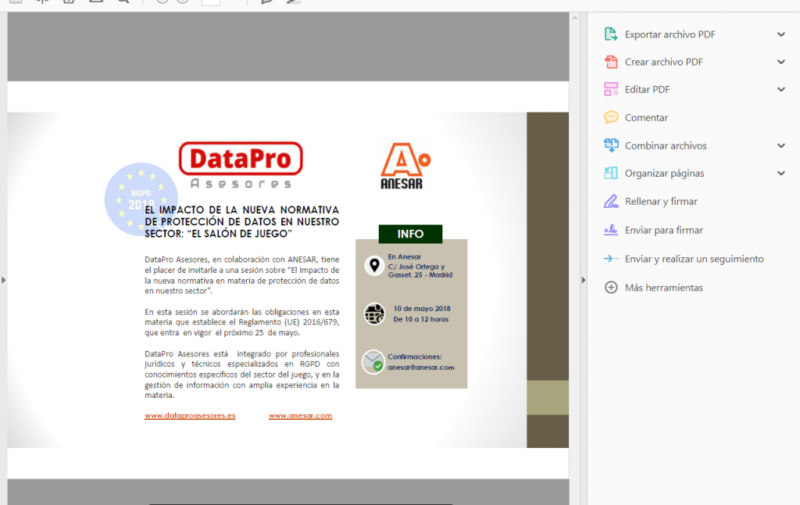This screenshot has height=505, width=800.
Task: Click the INFO green header label
Action: click(x=410, y=234)
